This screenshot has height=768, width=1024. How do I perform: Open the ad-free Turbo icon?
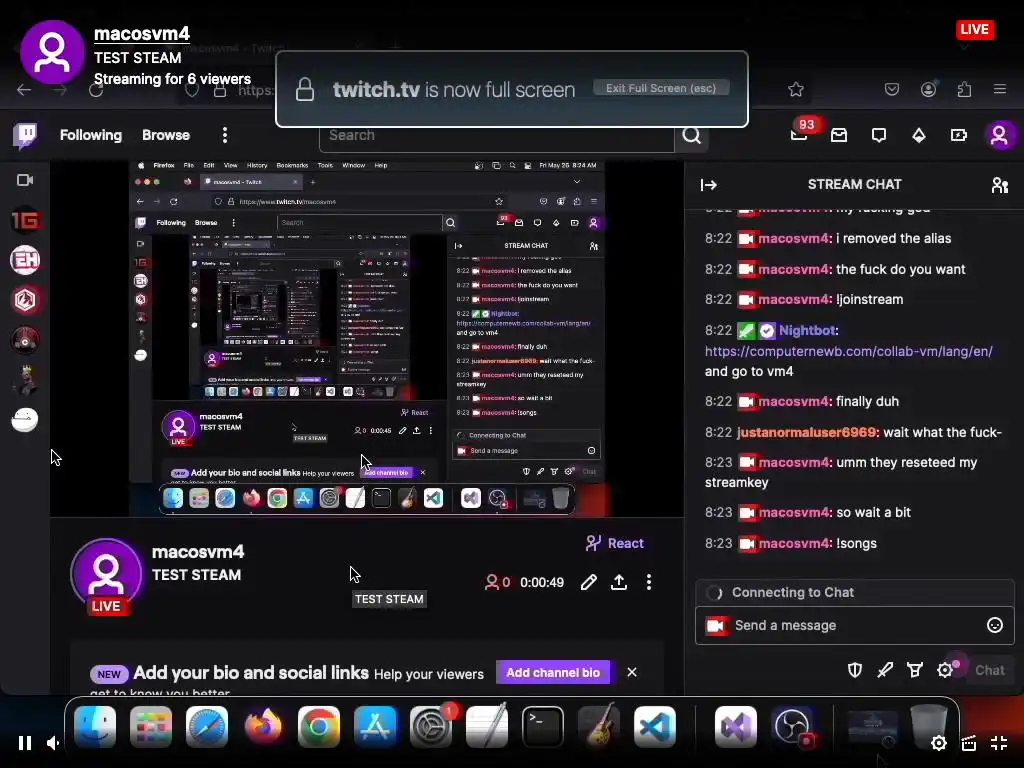coord(959,135)
